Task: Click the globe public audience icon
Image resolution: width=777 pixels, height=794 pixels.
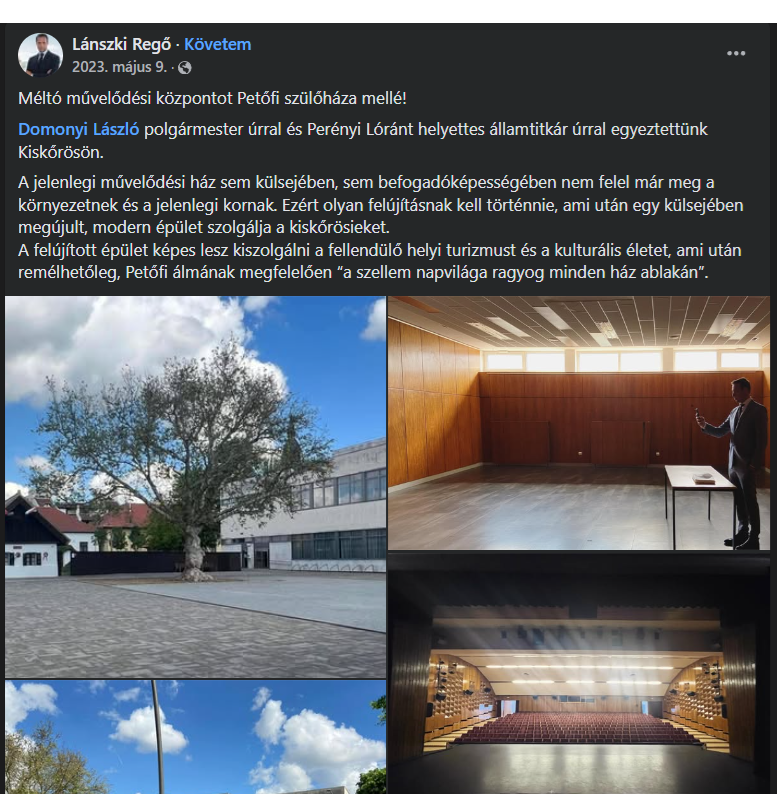Action: tap(184, 67)
